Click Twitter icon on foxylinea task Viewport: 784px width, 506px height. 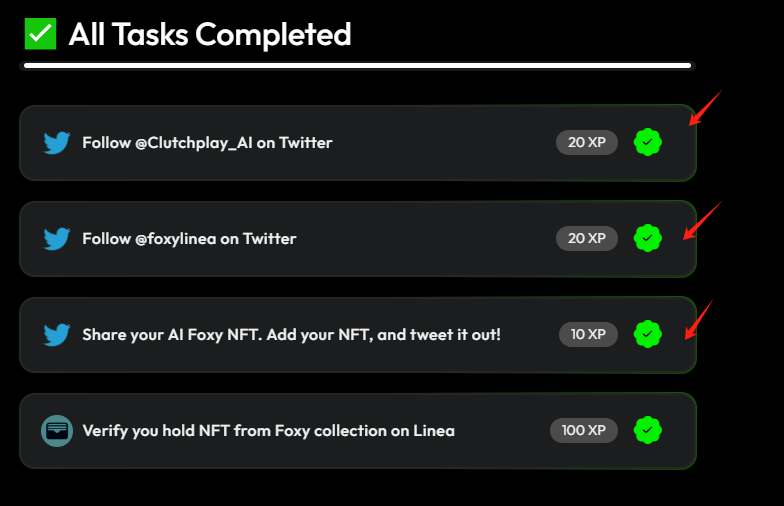click(56, 239)
